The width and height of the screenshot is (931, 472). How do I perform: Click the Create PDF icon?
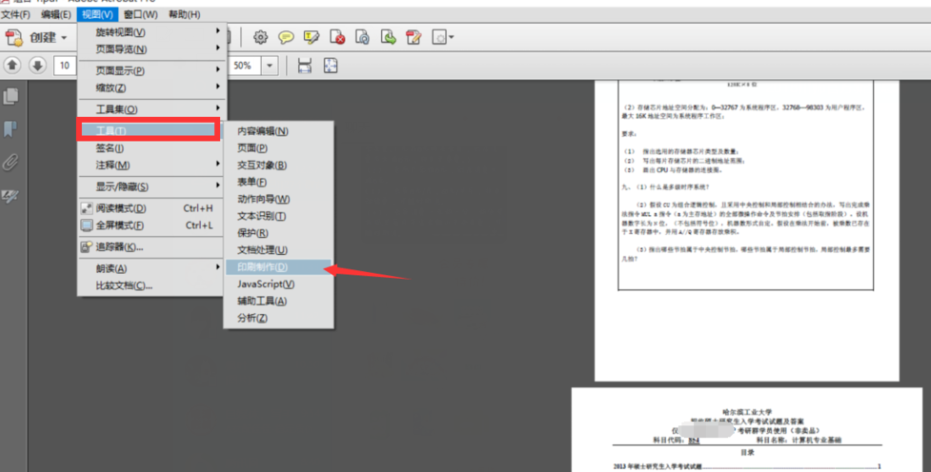pos(14,37)
